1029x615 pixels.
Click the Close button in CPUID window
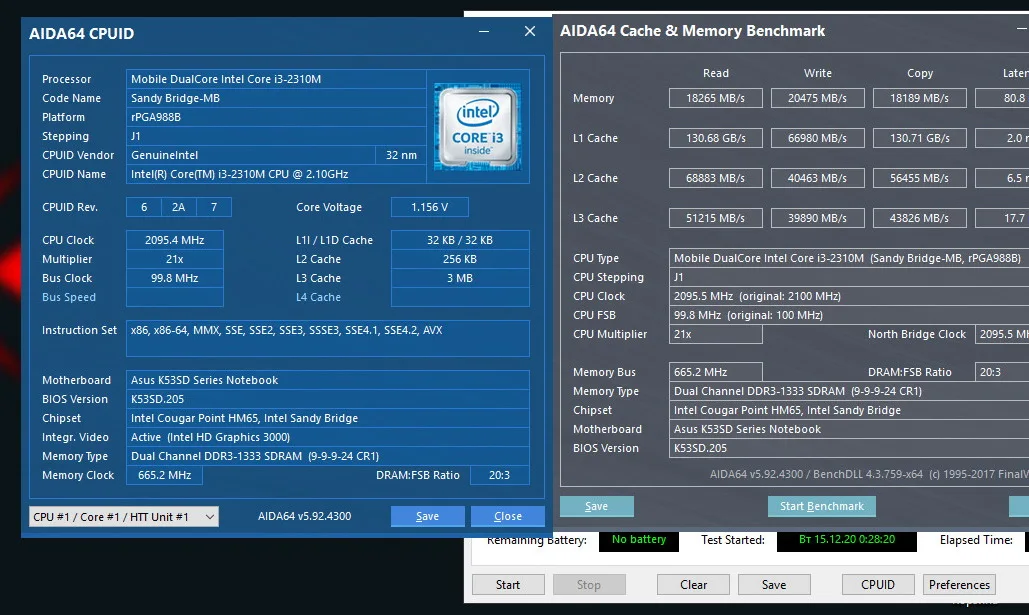pos(507,517)
